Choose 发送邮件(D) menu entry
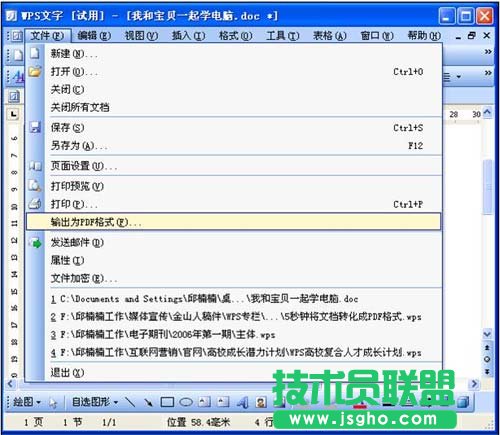Screen dimensions: 500x435 [233, 242]
